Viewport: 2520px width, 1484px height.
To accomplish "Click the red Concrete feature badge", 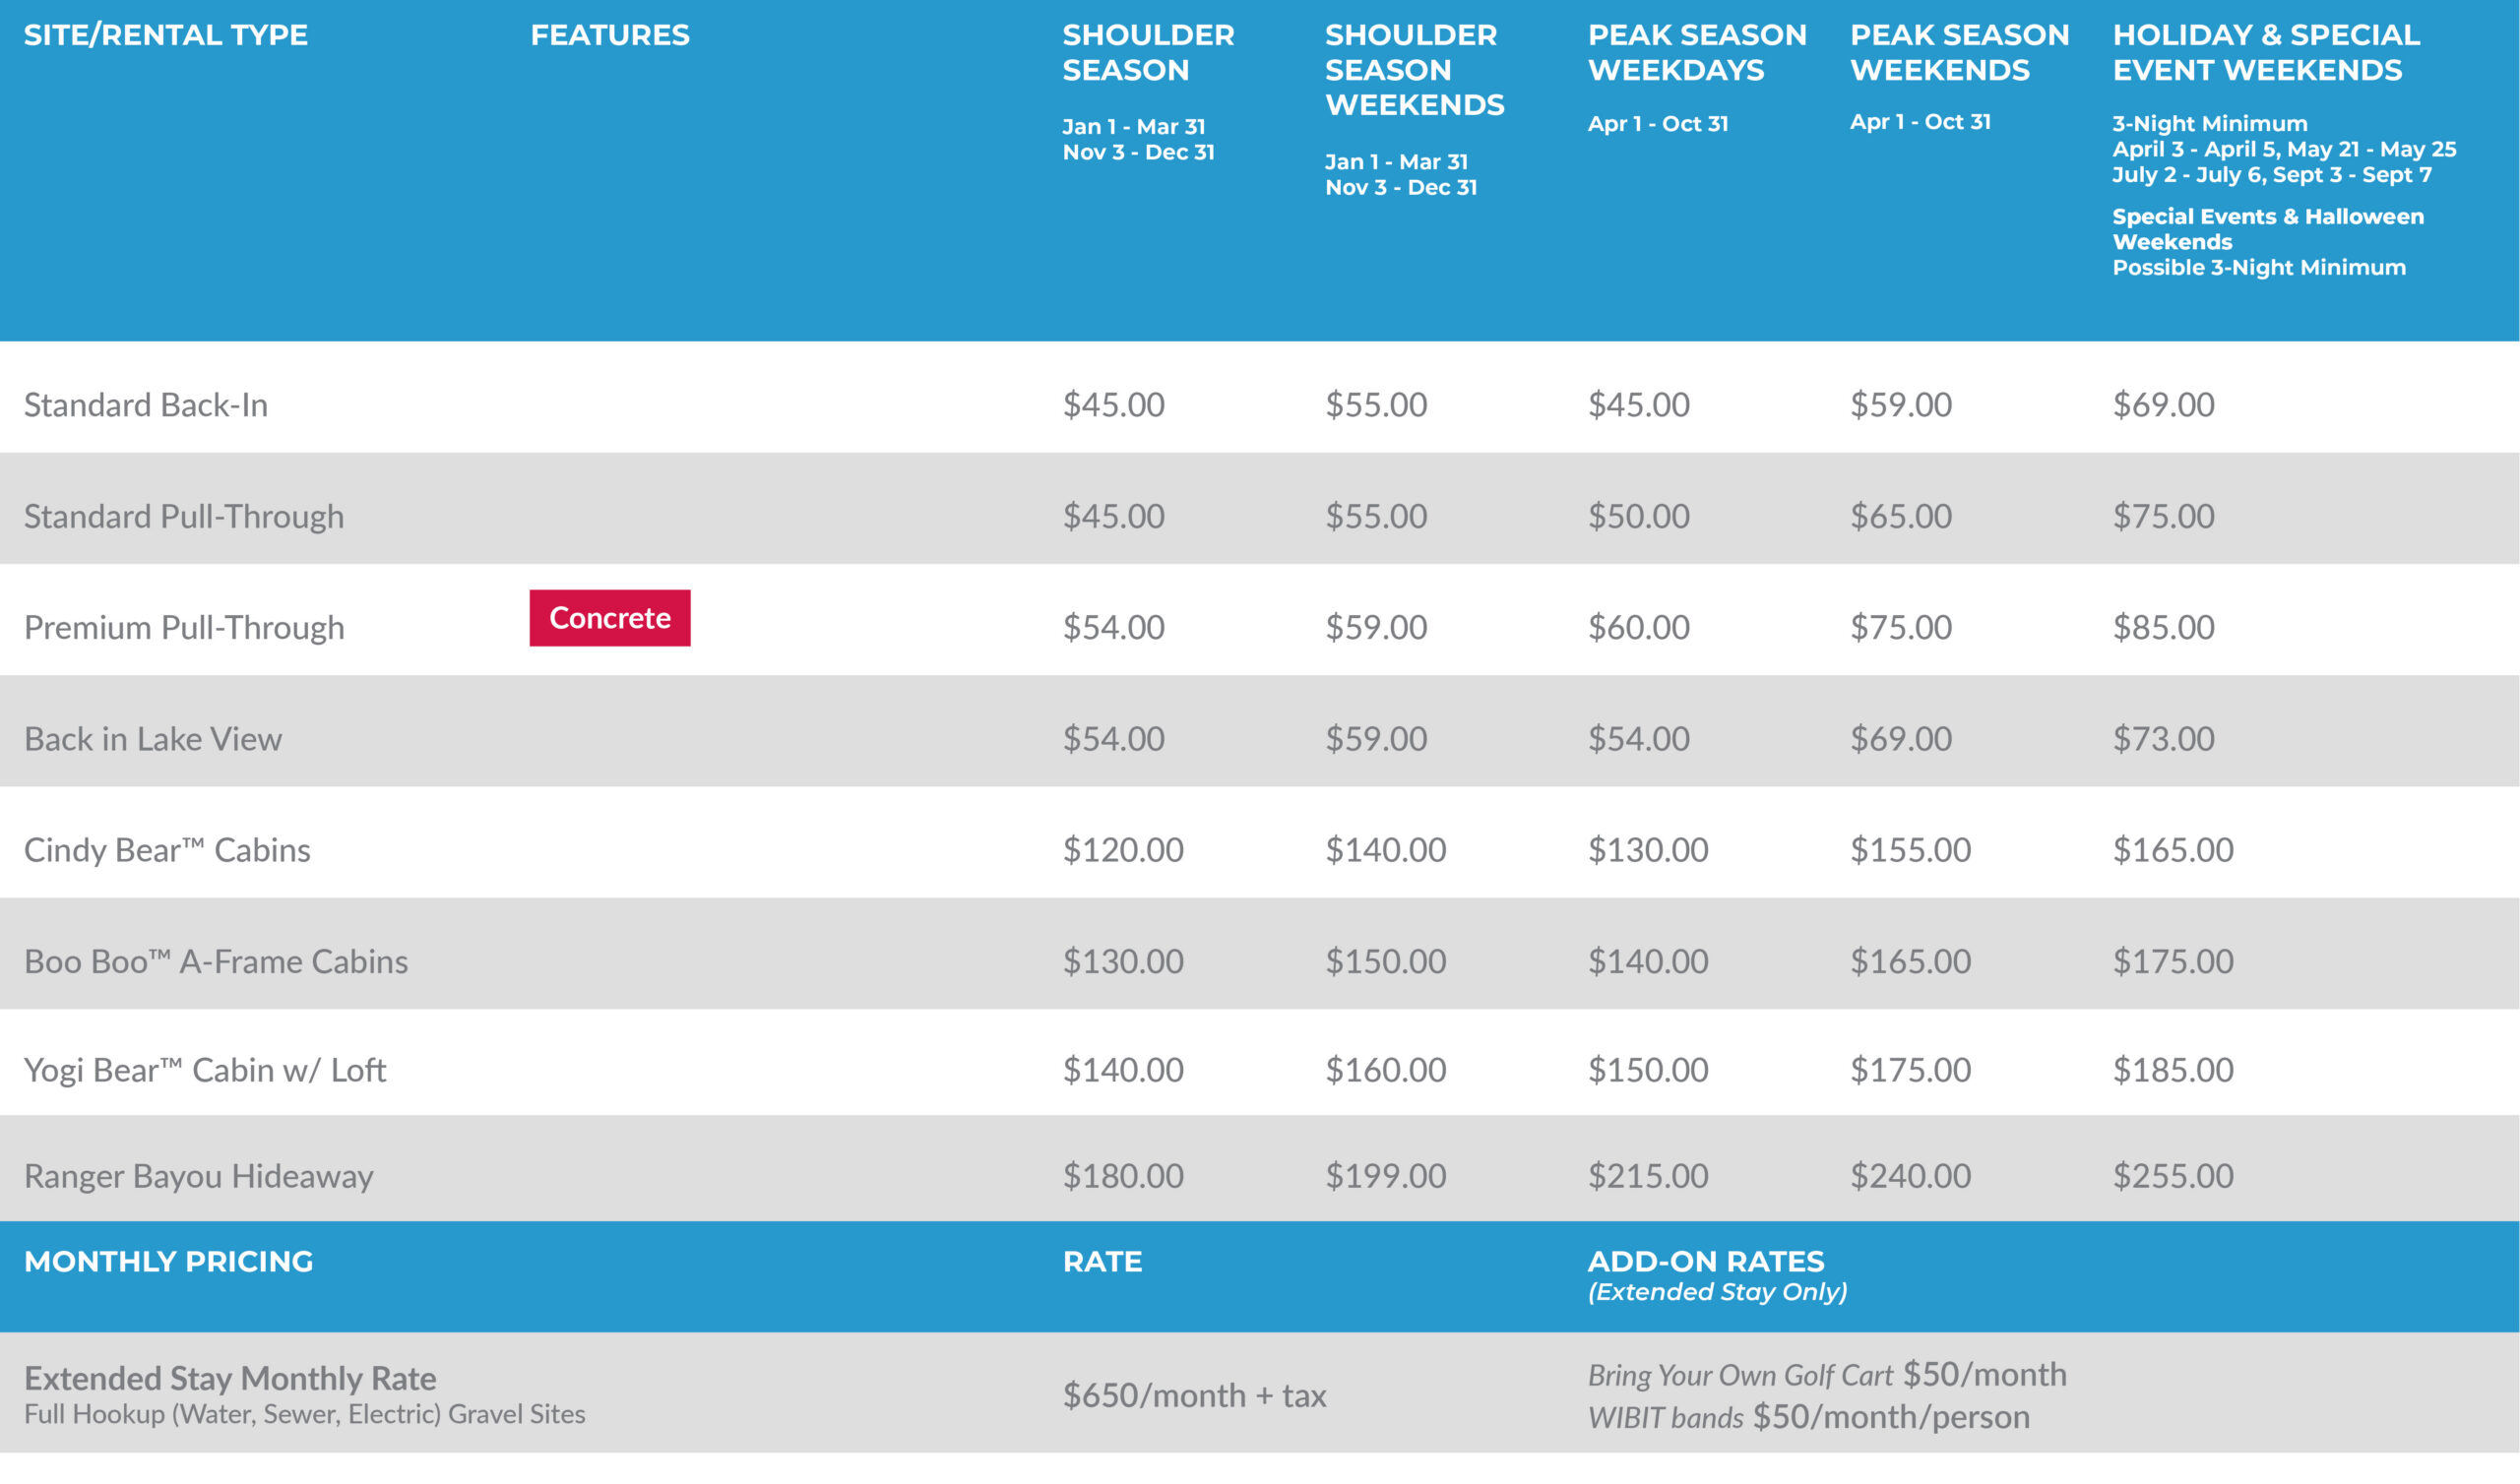I will click(609, 618).
